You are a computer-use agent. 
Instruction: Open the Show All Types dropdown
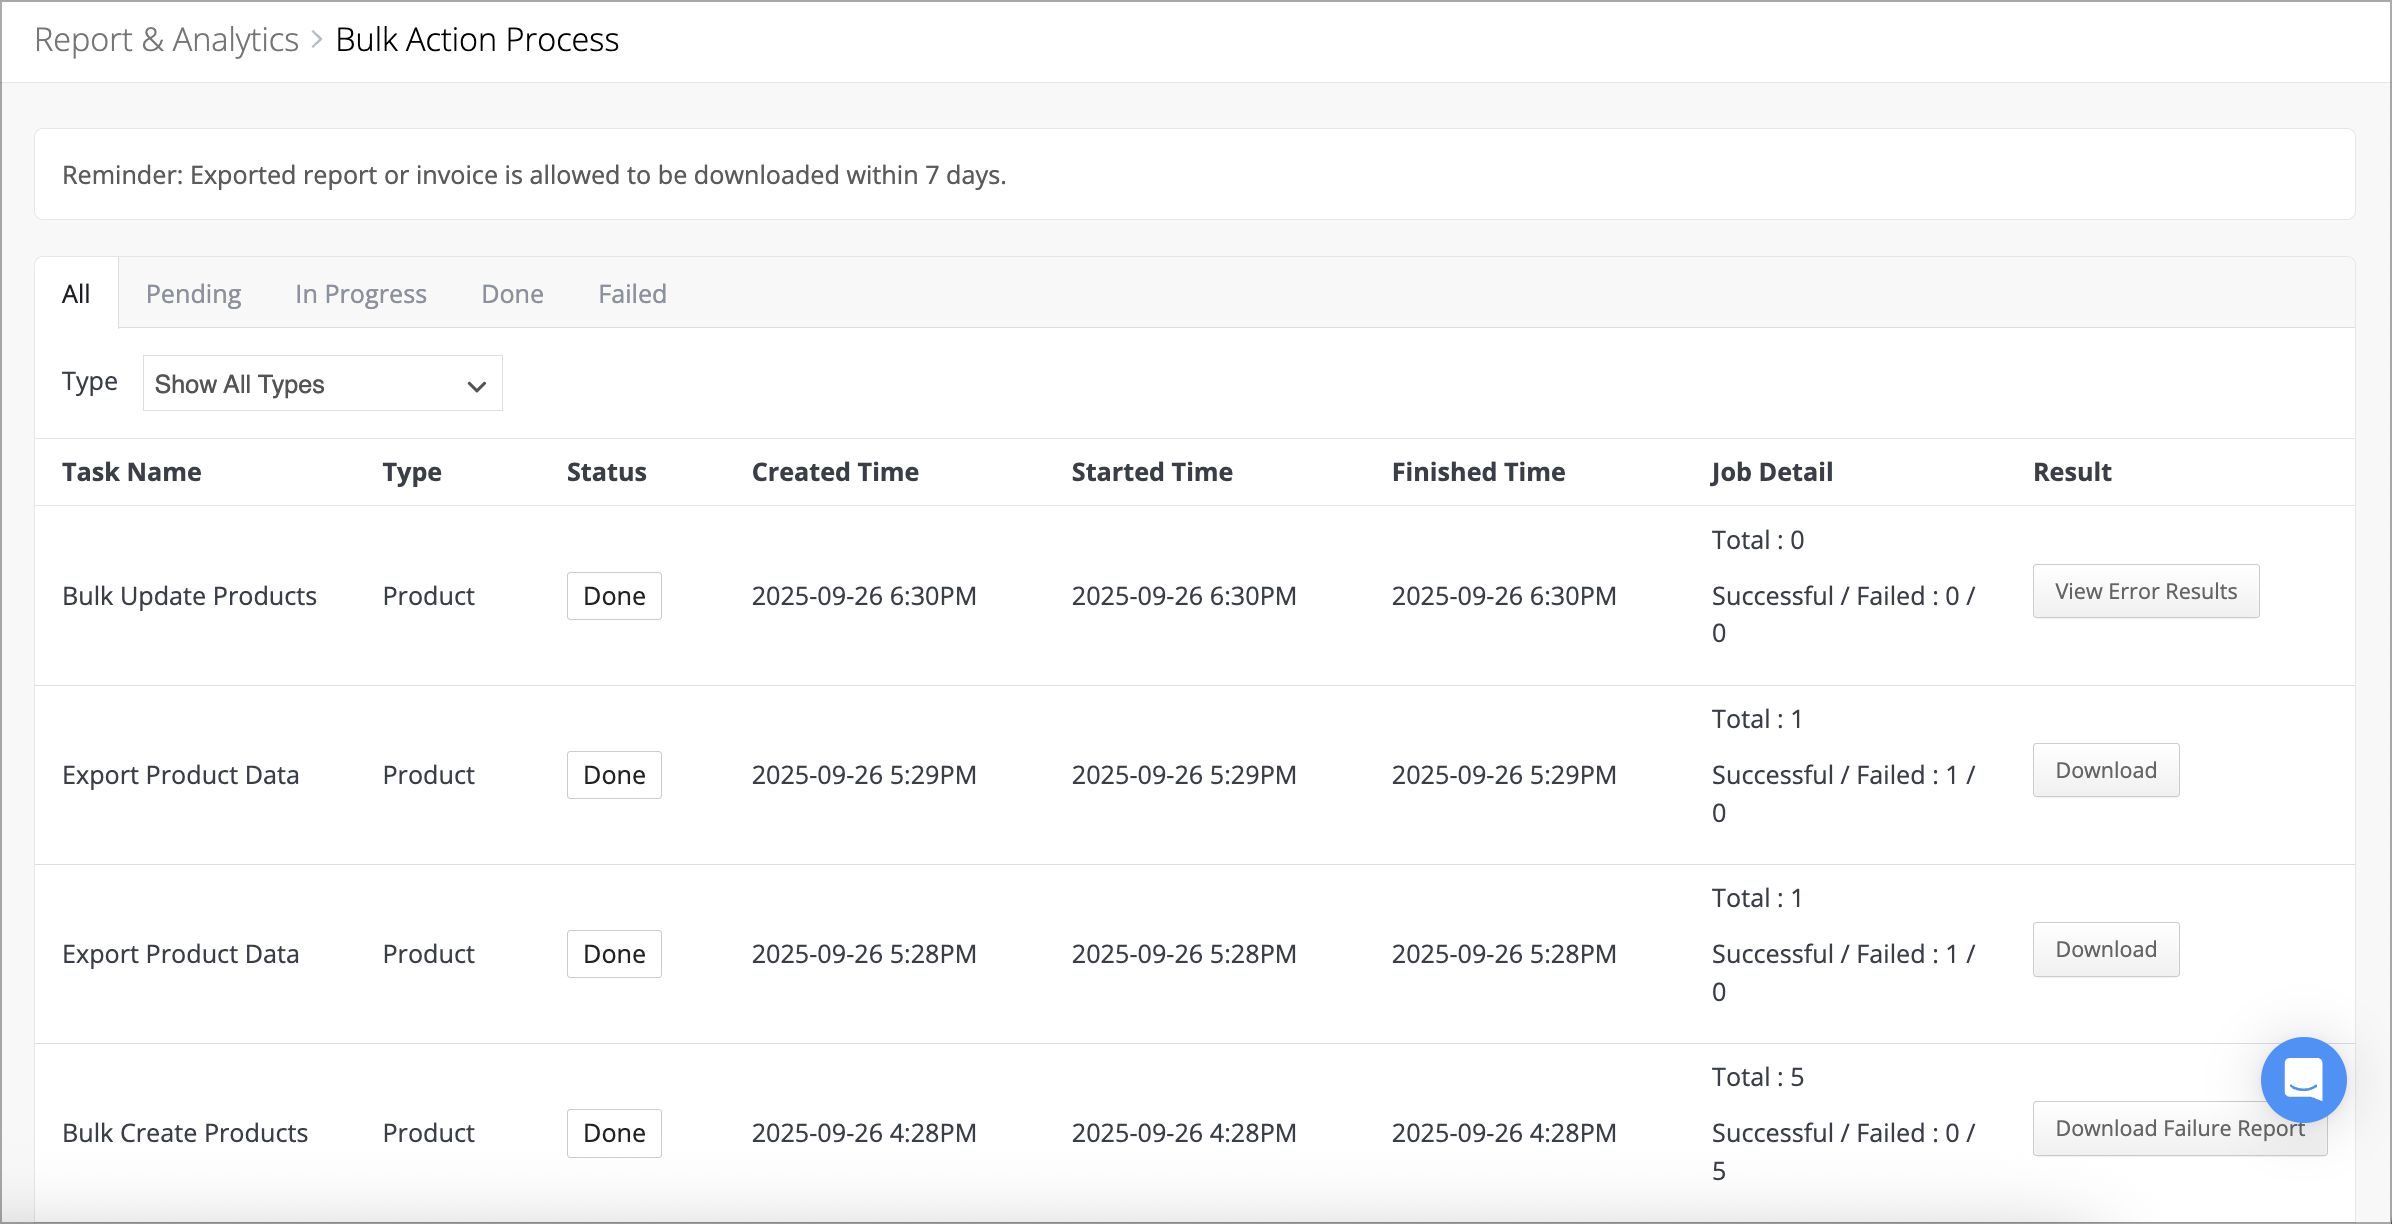(x=322, y=384)
